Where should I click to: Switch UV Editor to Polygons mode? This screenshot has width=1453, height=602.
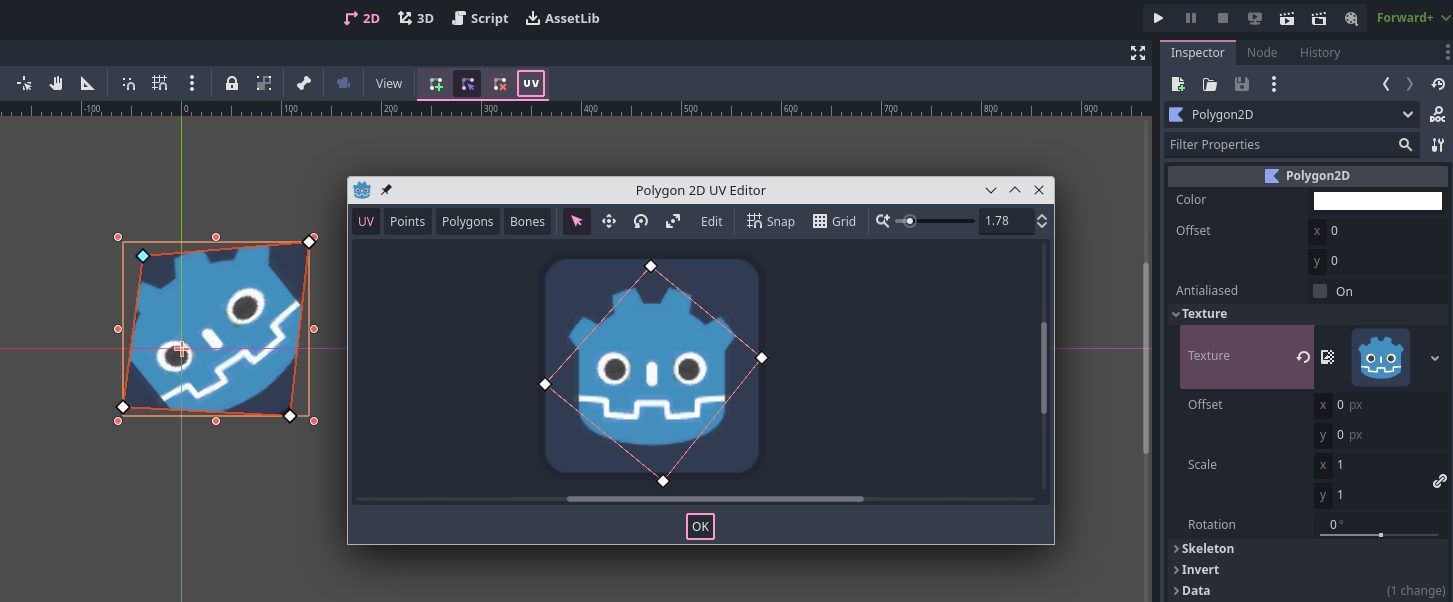(468, 221)
